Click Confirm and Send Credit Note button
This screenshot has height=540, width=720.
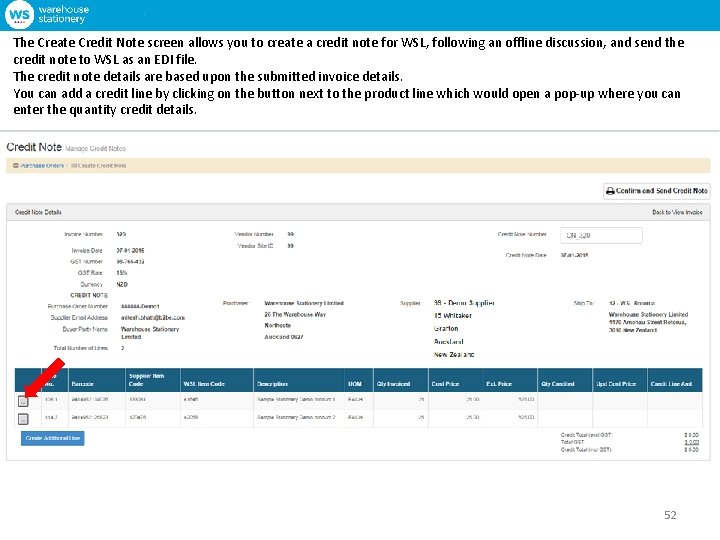(657, 191)
